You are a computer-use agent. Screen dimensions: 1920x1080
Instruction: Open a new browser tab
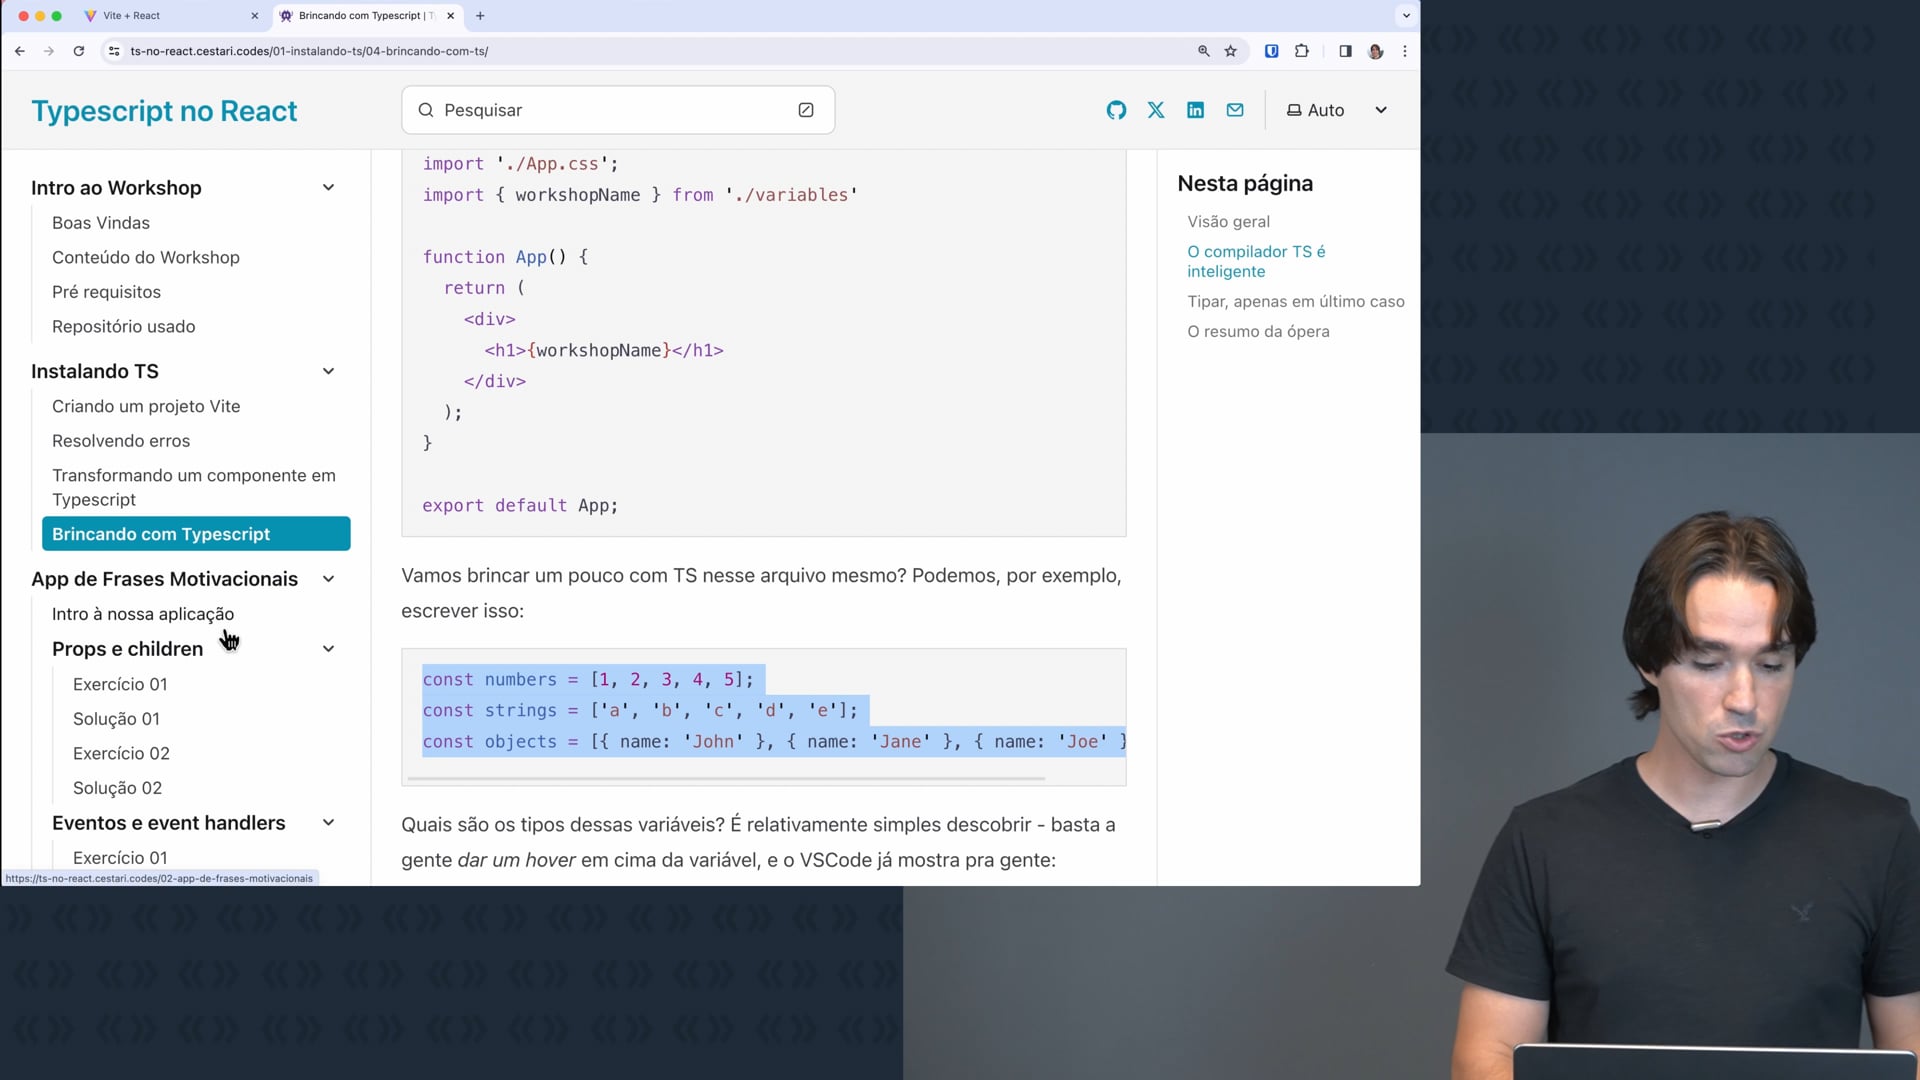(x=480, y=16)
